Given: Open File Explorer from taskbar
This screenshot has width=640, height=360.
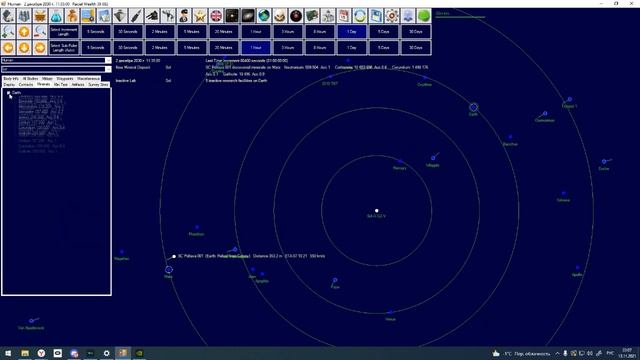Looking at the screenshot, I should [x=25, y=353].
